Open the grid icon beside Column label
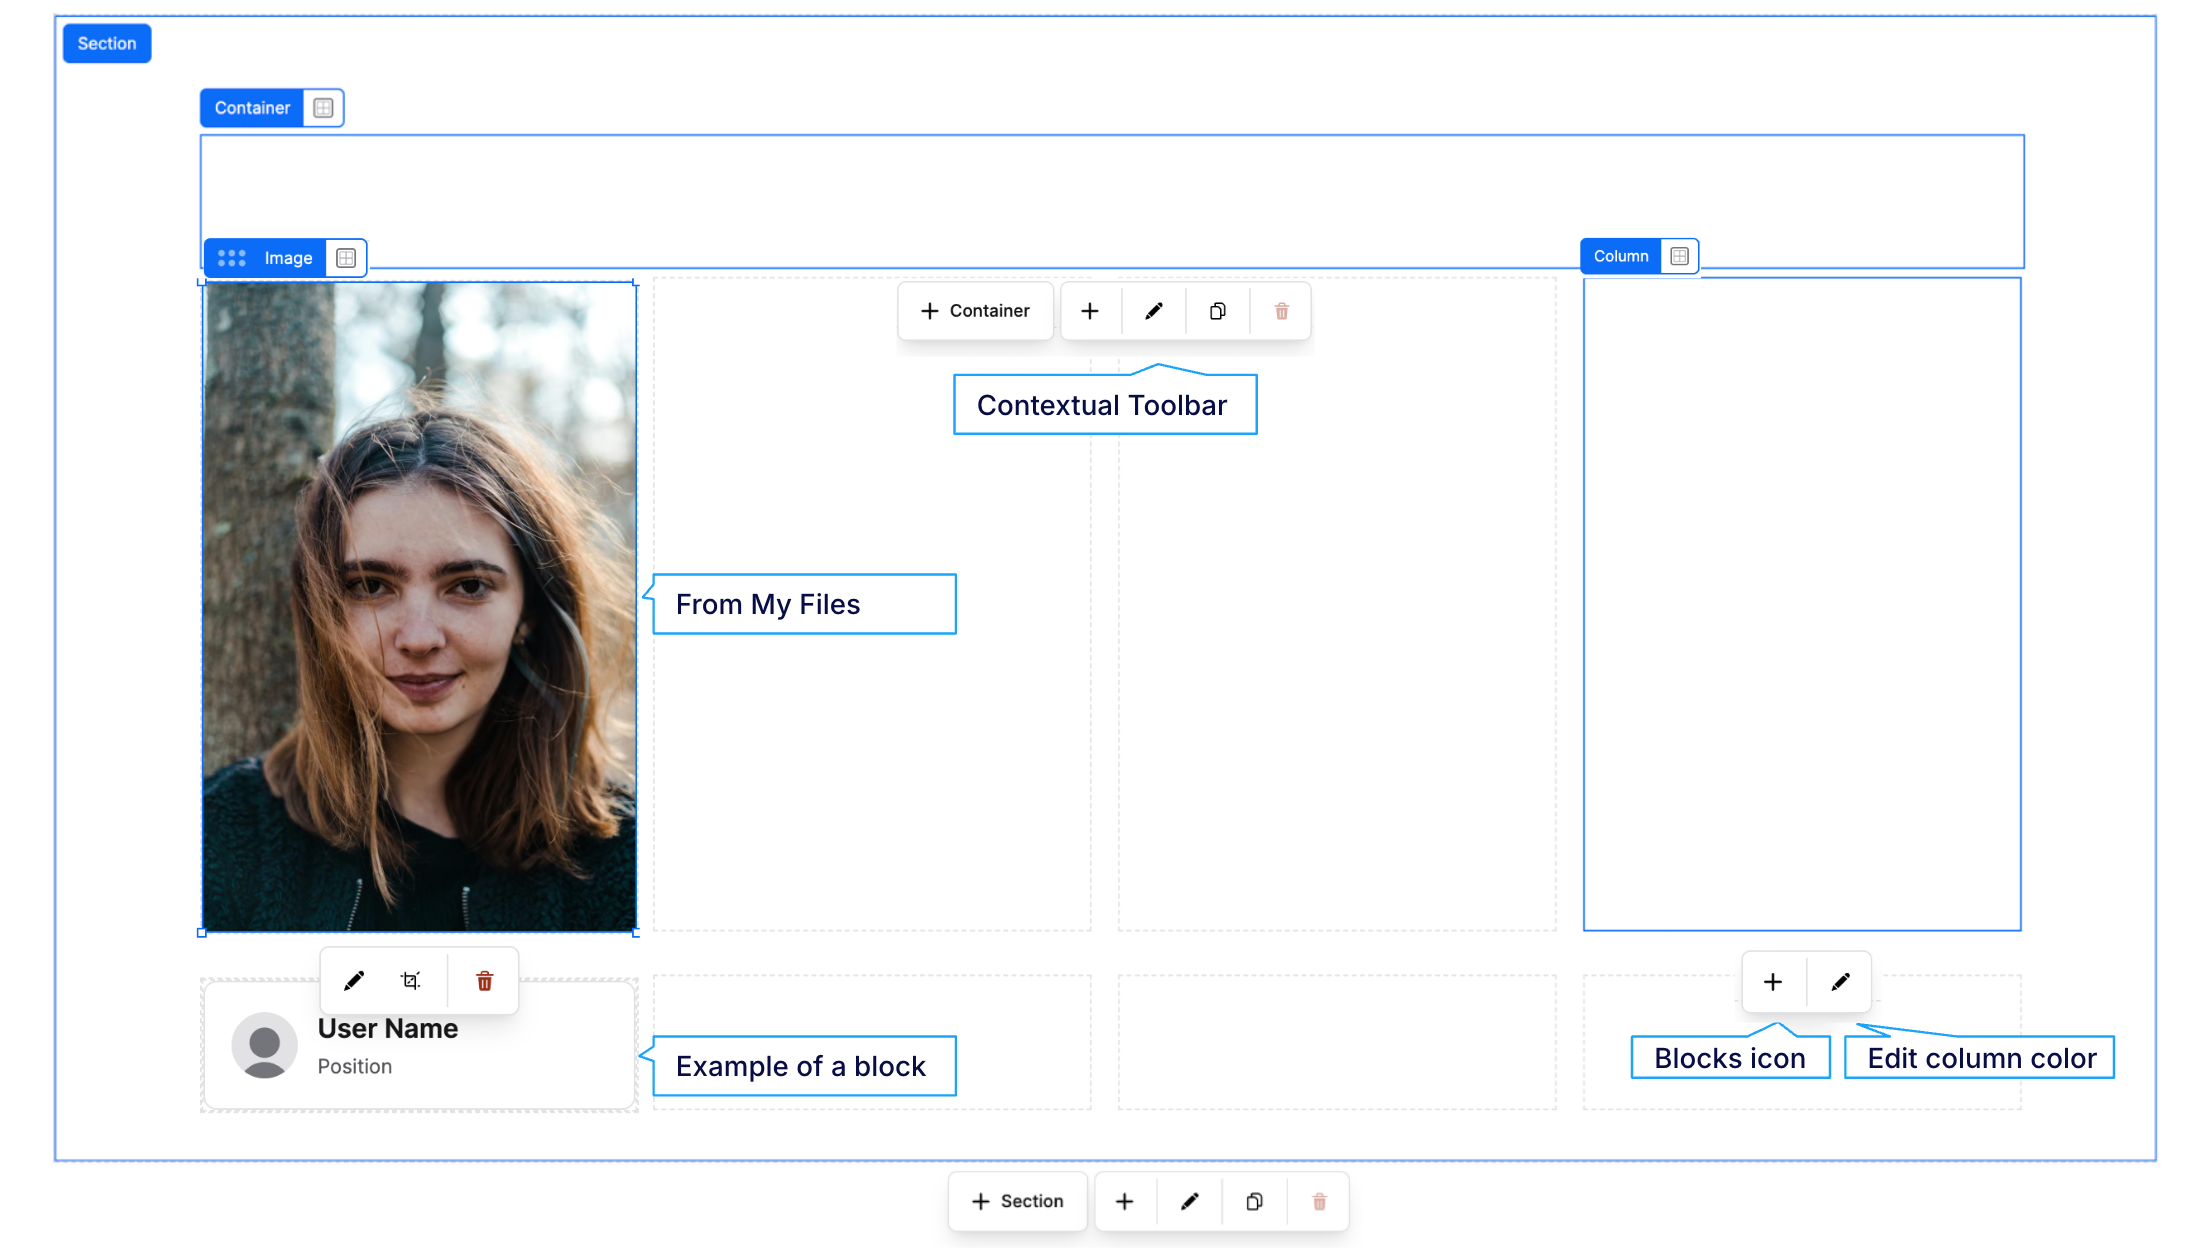 (1680, 256)
